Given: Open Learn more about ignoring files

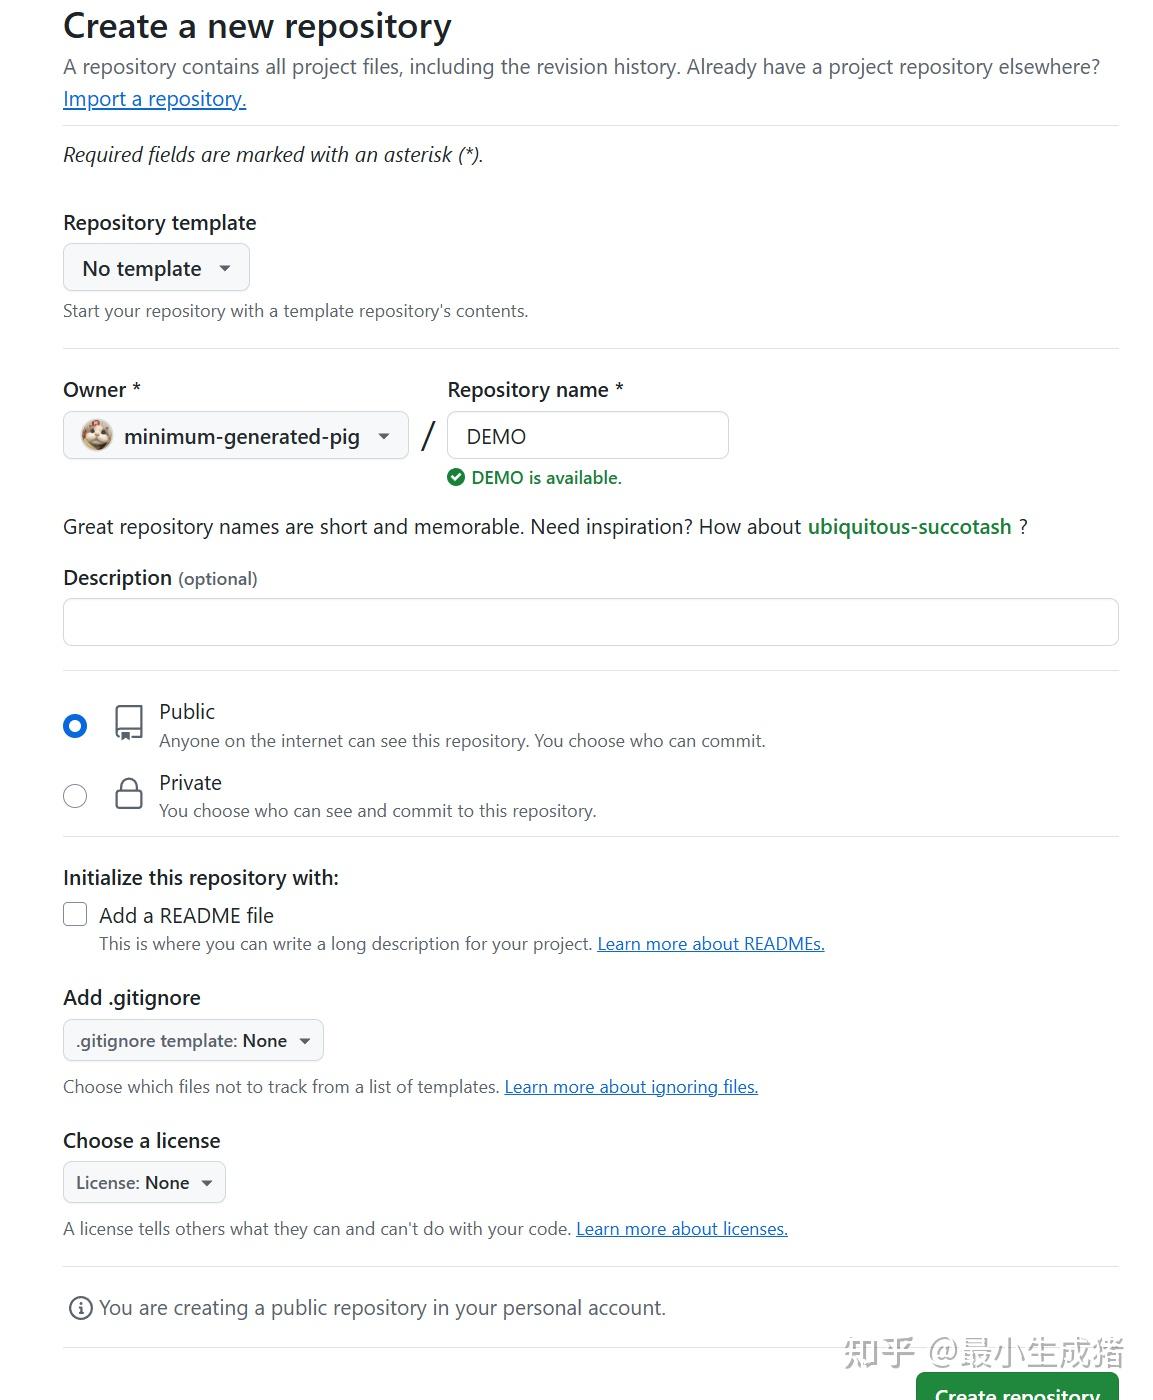Looking at the screenshot, I should pyautogui.click(x=631, y=1086).
